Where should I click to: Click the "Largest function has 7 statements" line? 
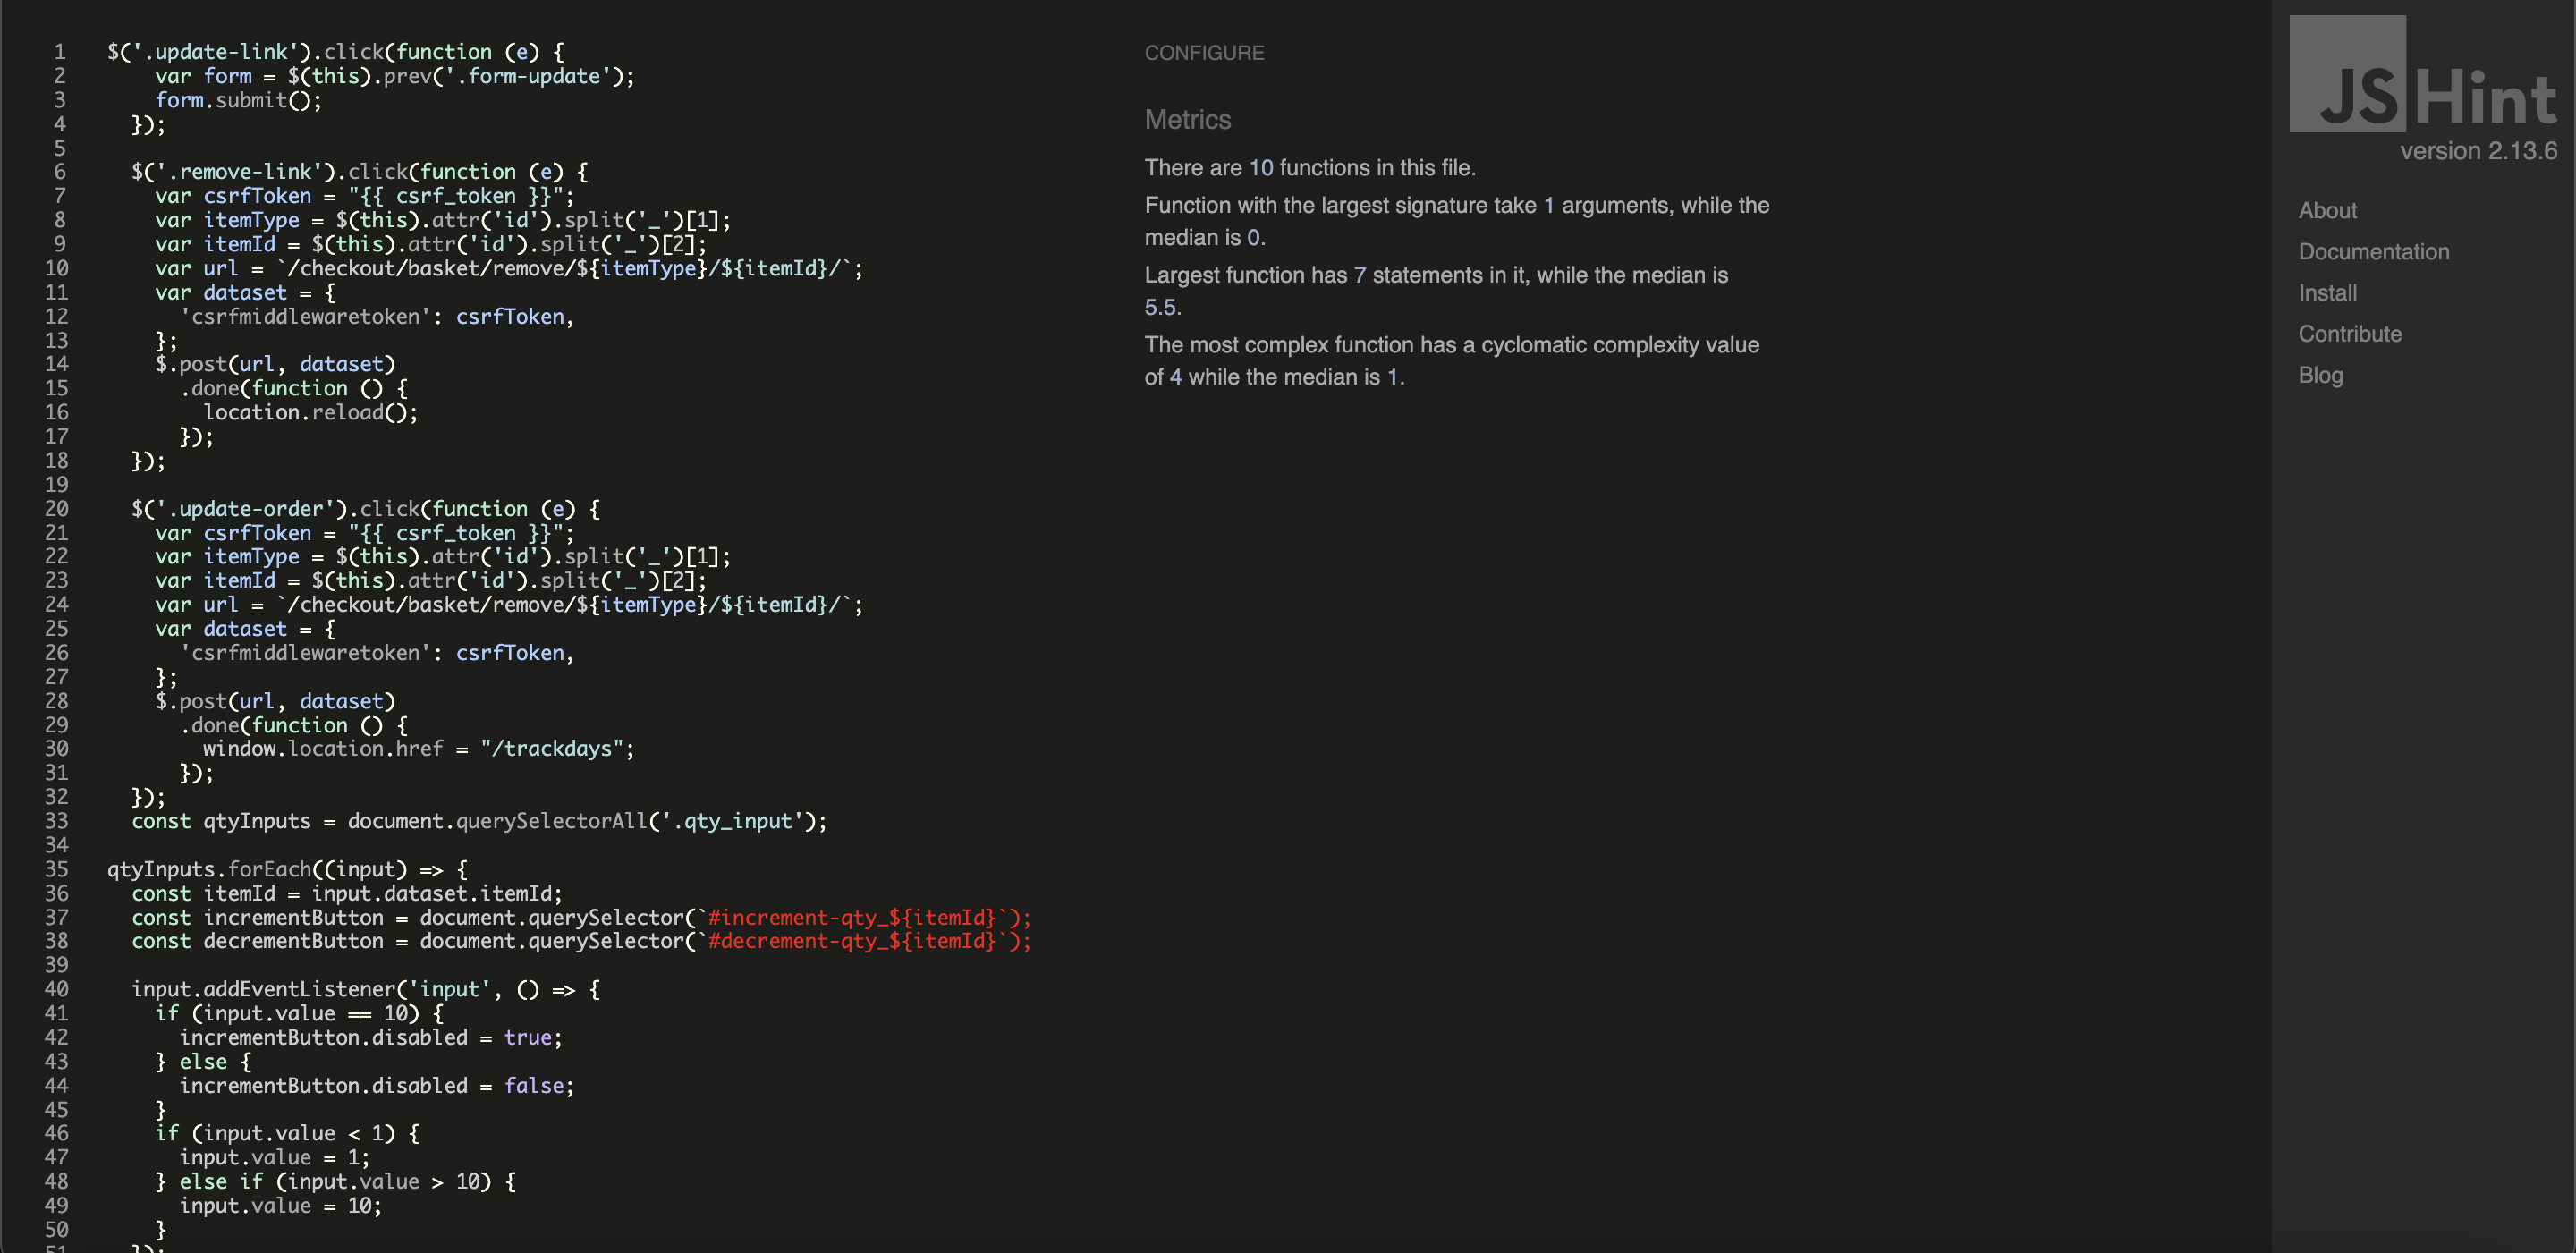1436,291
